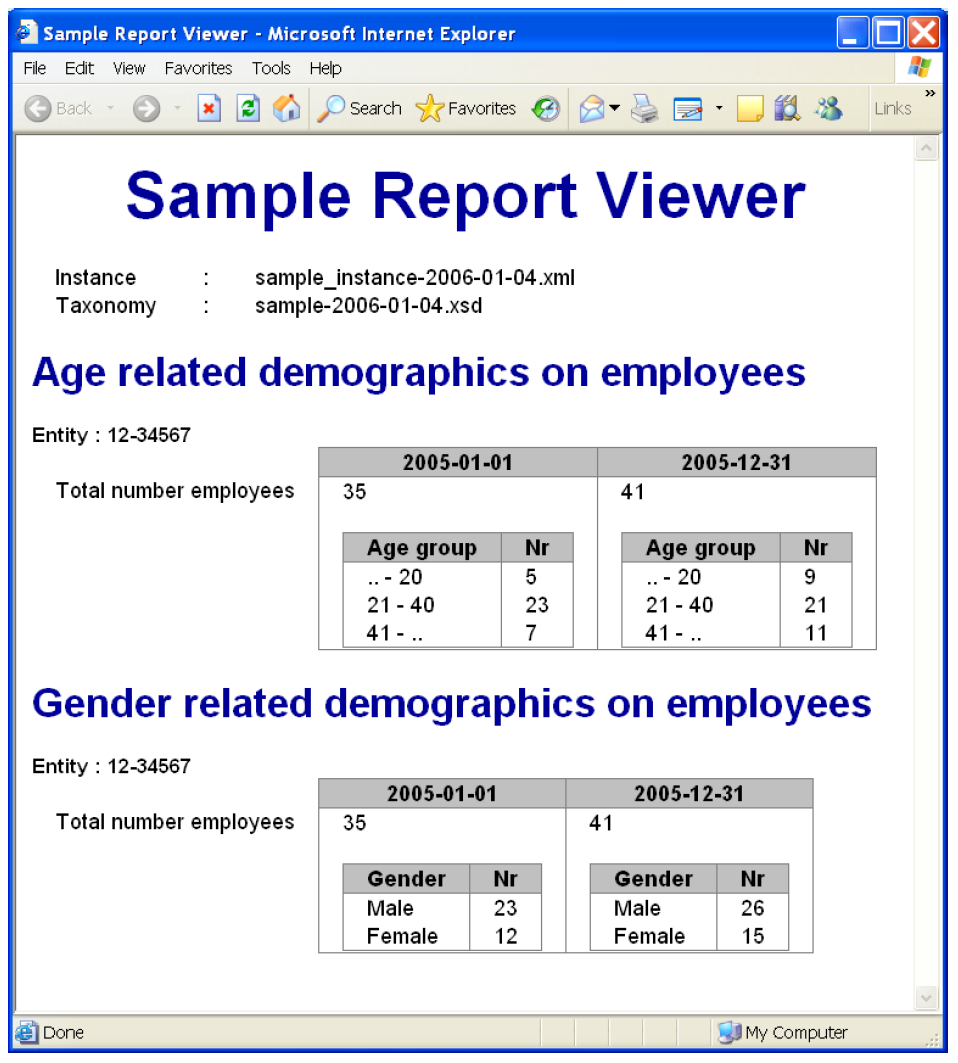Viewport: 958px width, 1063px height.
Task: Click the yellow Discuss note icon
Action: point(750,108)
